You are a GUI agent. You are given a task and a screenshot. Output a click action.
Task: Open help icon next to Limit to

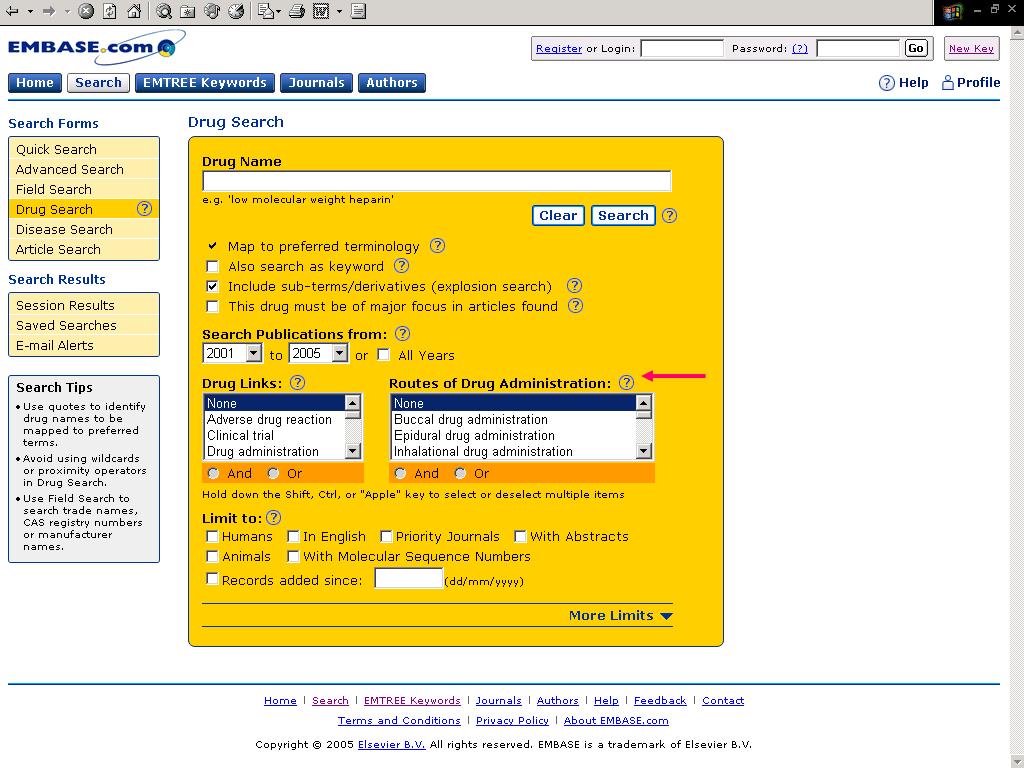(x=274, y=518)
